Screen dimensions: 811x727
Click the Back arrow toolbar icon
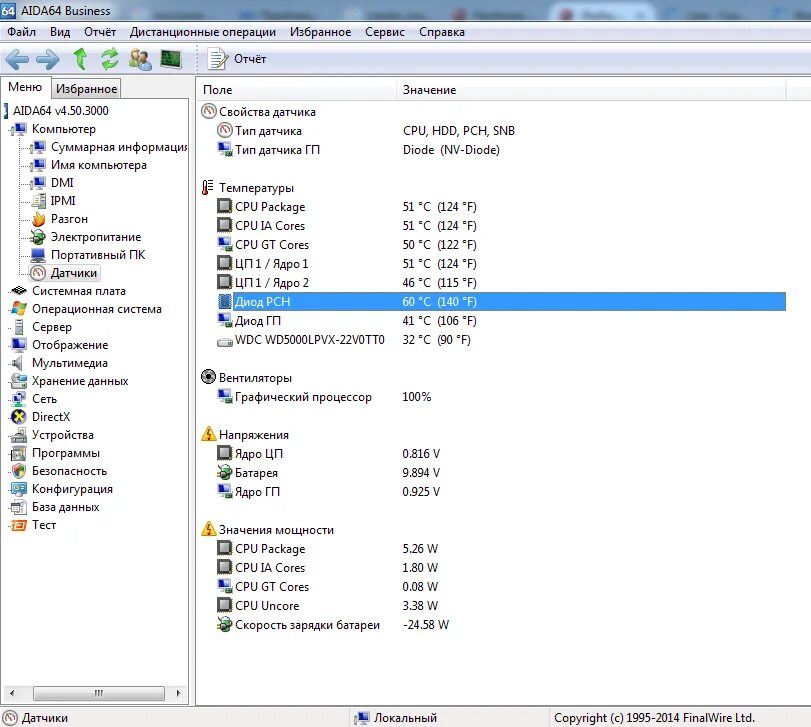[x=17, y=59]
